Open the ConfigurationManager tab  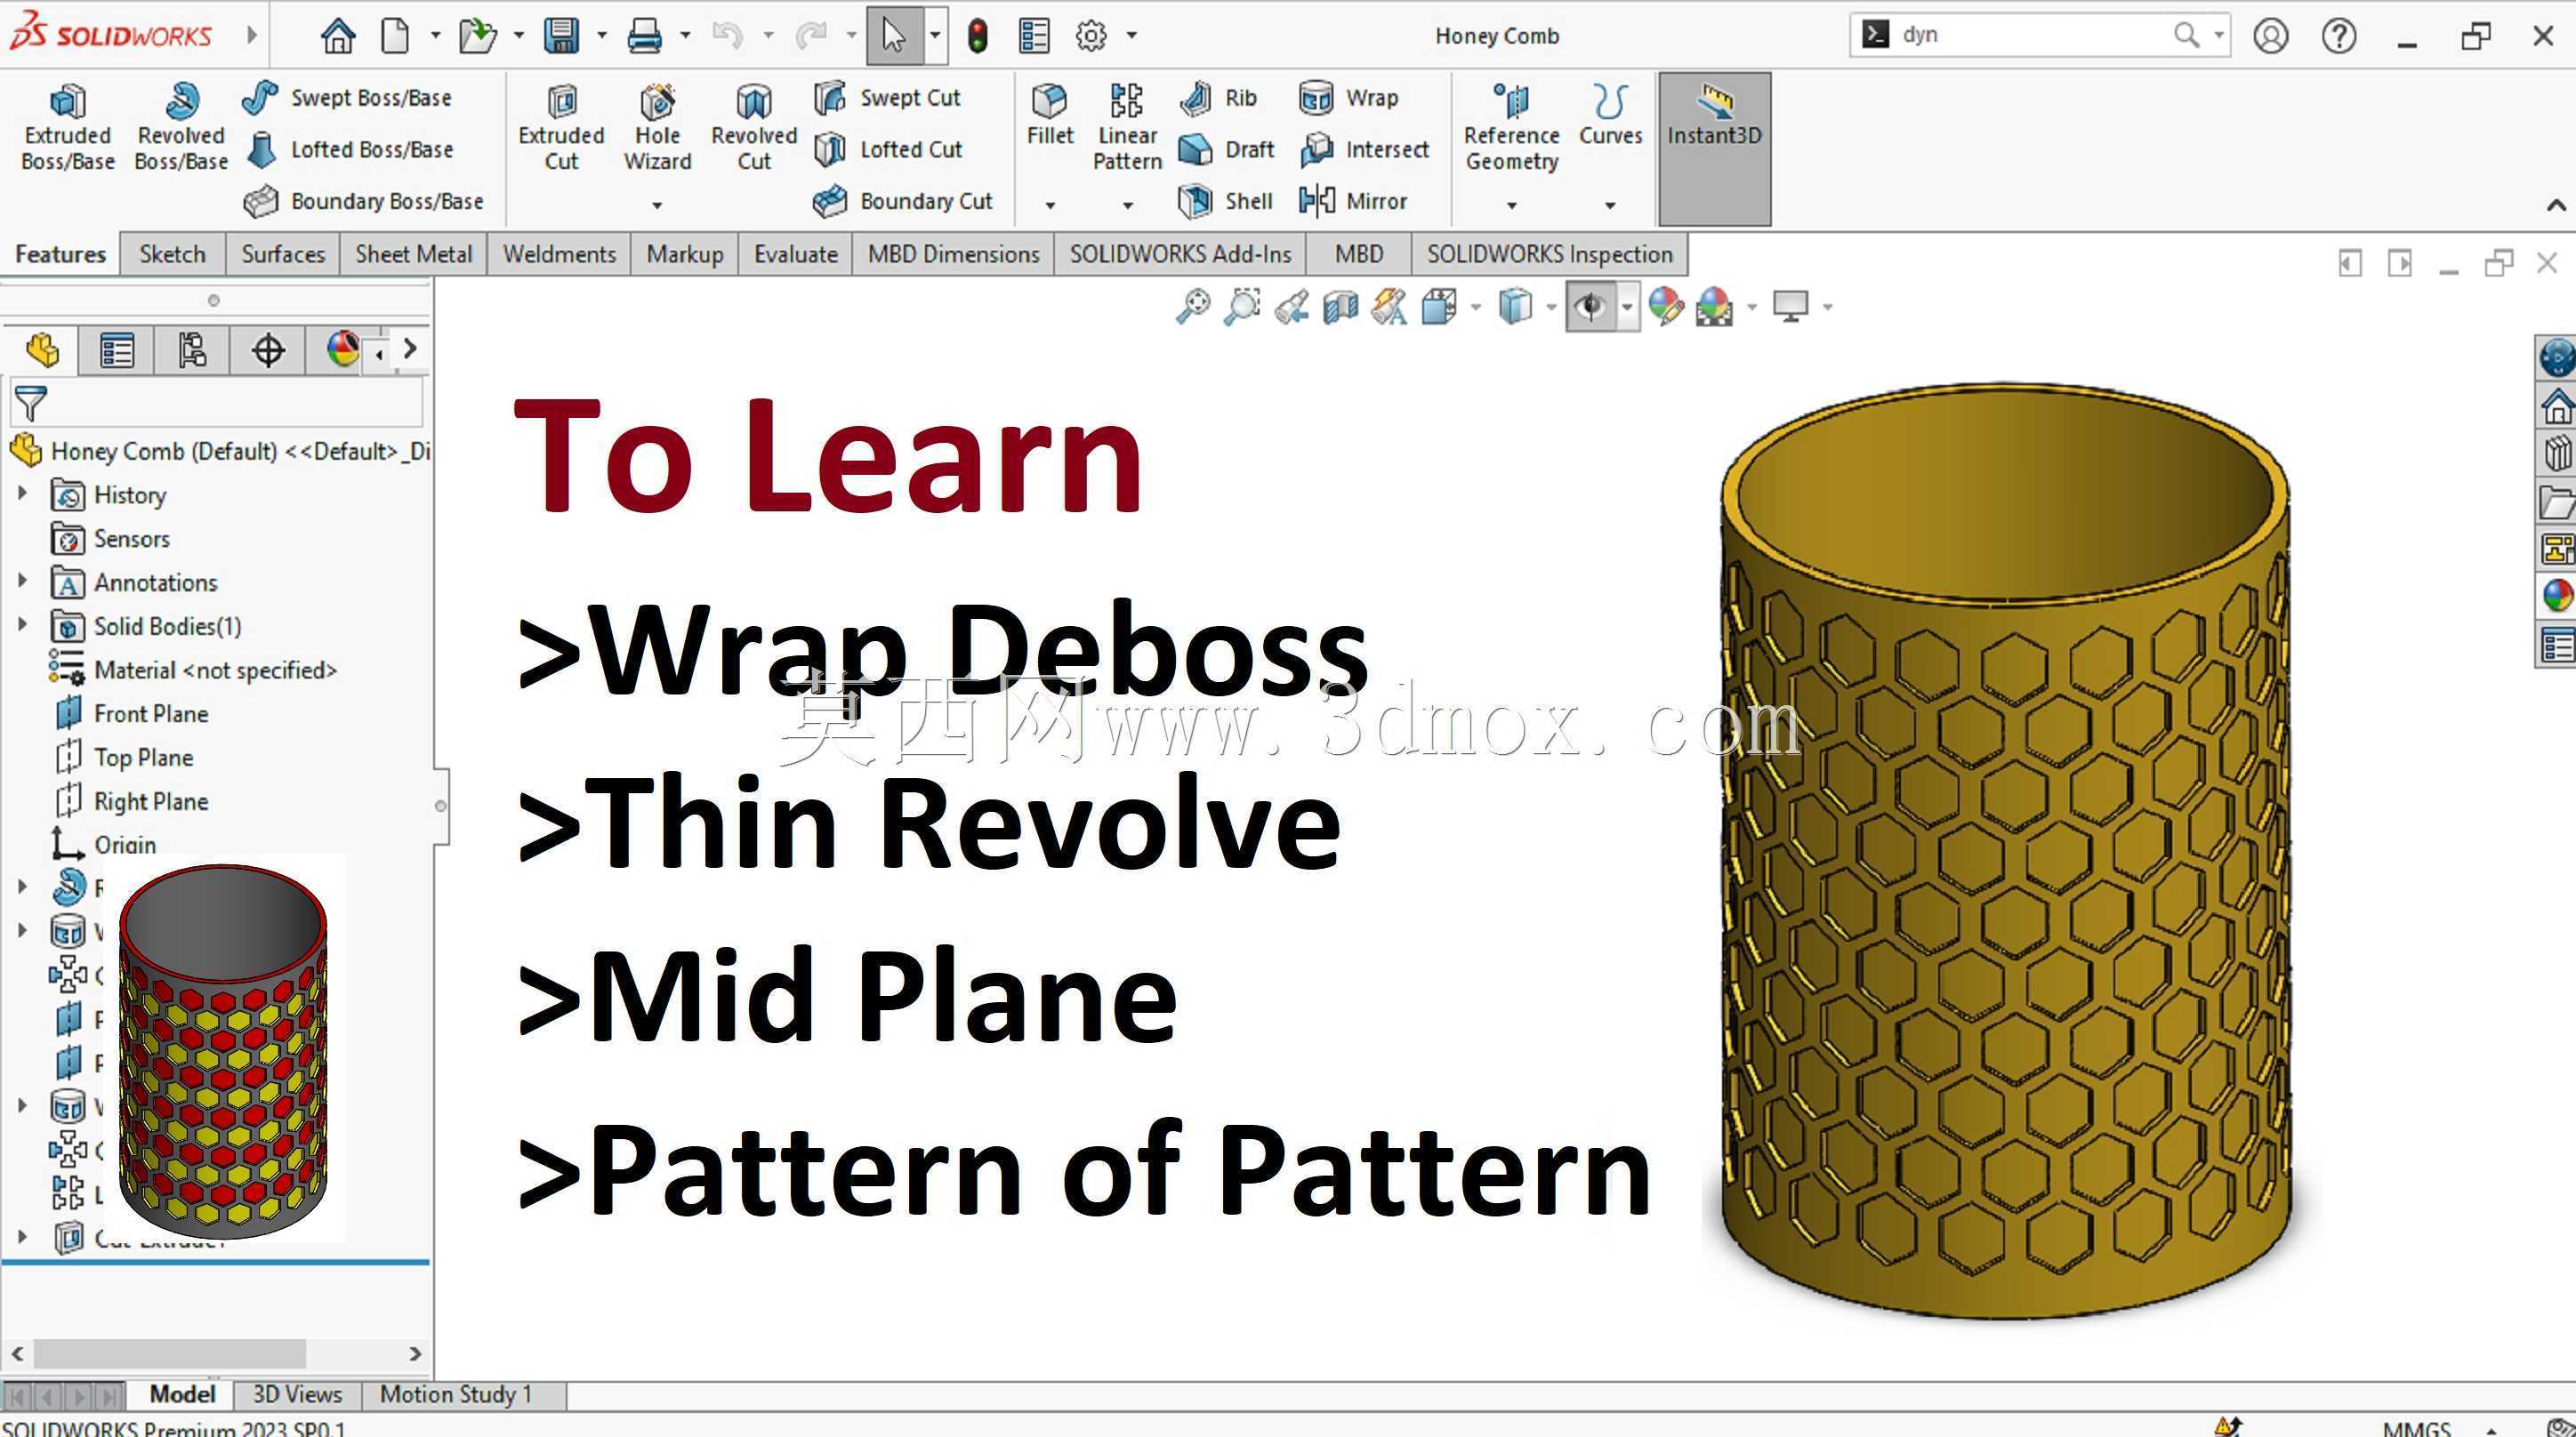192,350
